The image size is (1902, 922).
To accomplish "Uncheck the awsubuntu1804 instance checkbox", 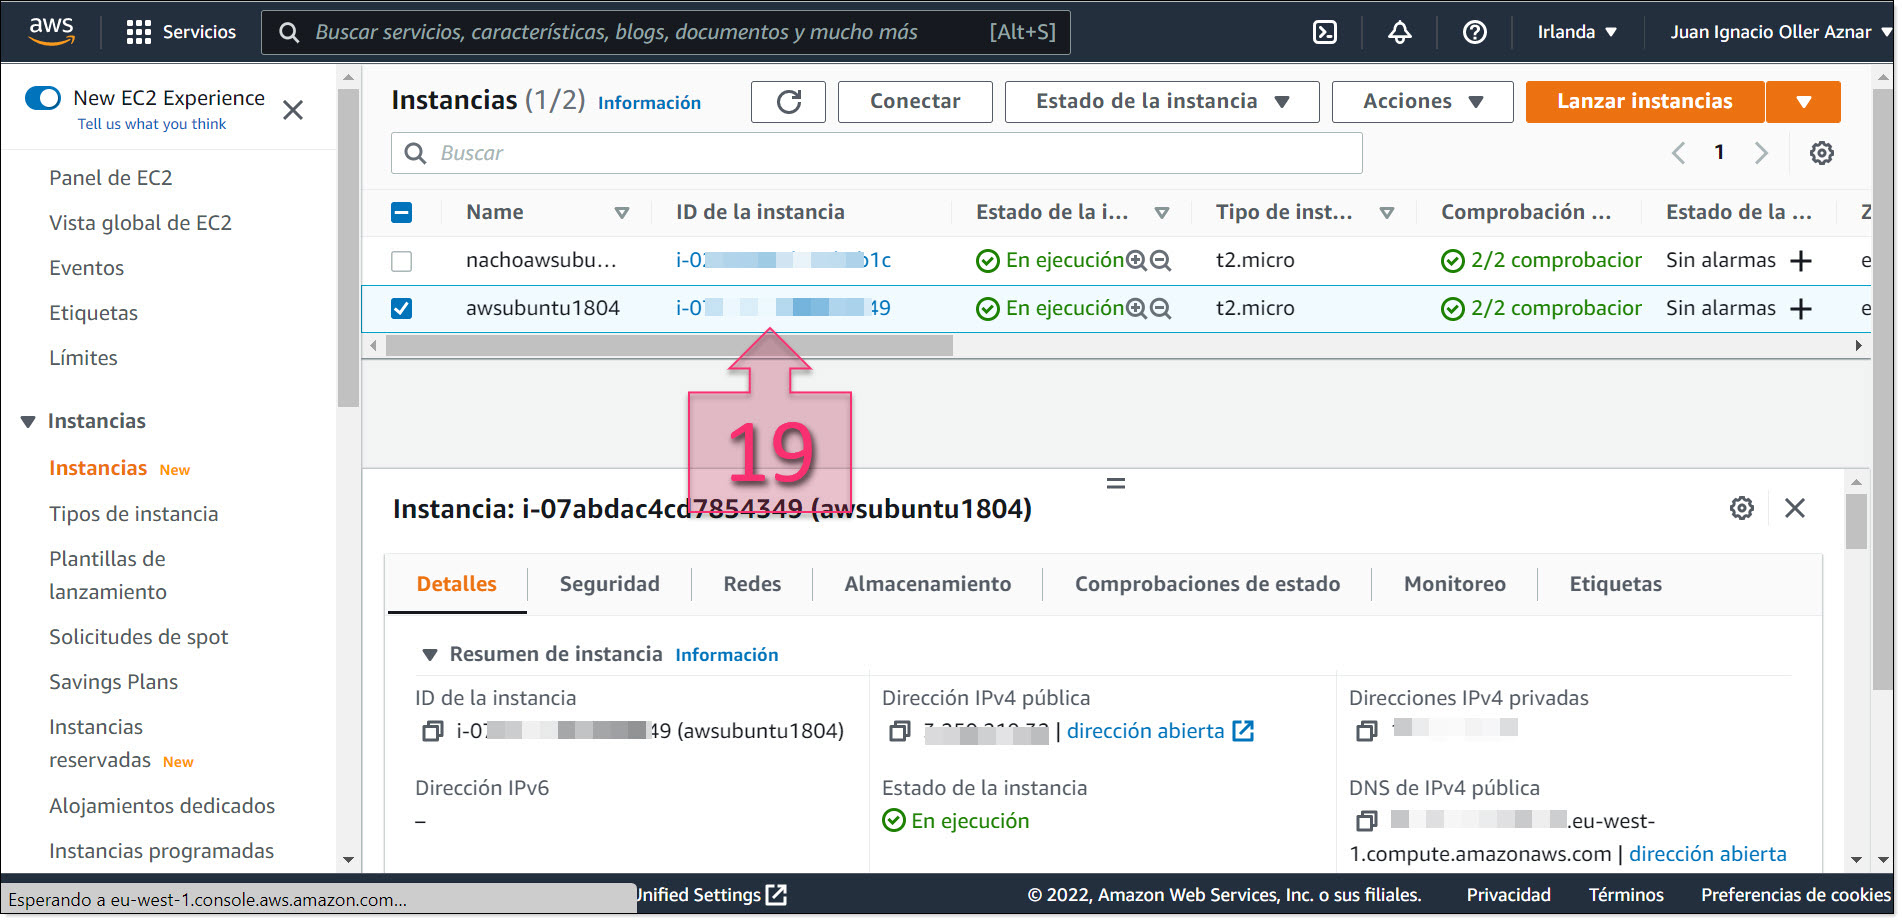I will pos(401,308).
